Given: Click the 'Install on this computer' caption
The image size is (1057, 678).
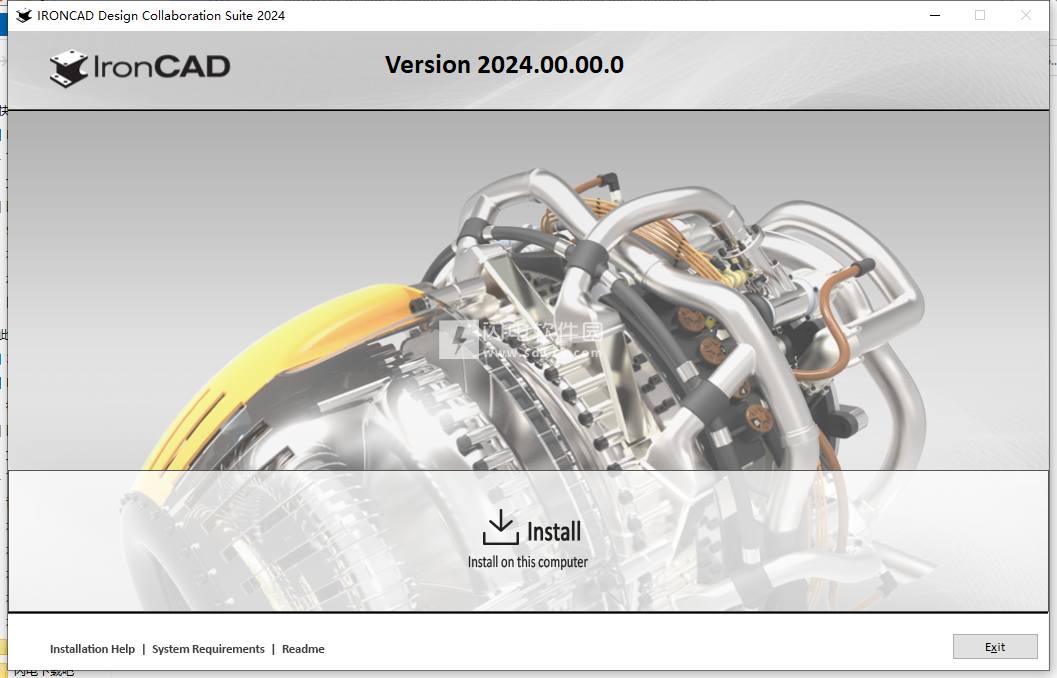Looking at the screenshot, I should (x=528, y=561).
